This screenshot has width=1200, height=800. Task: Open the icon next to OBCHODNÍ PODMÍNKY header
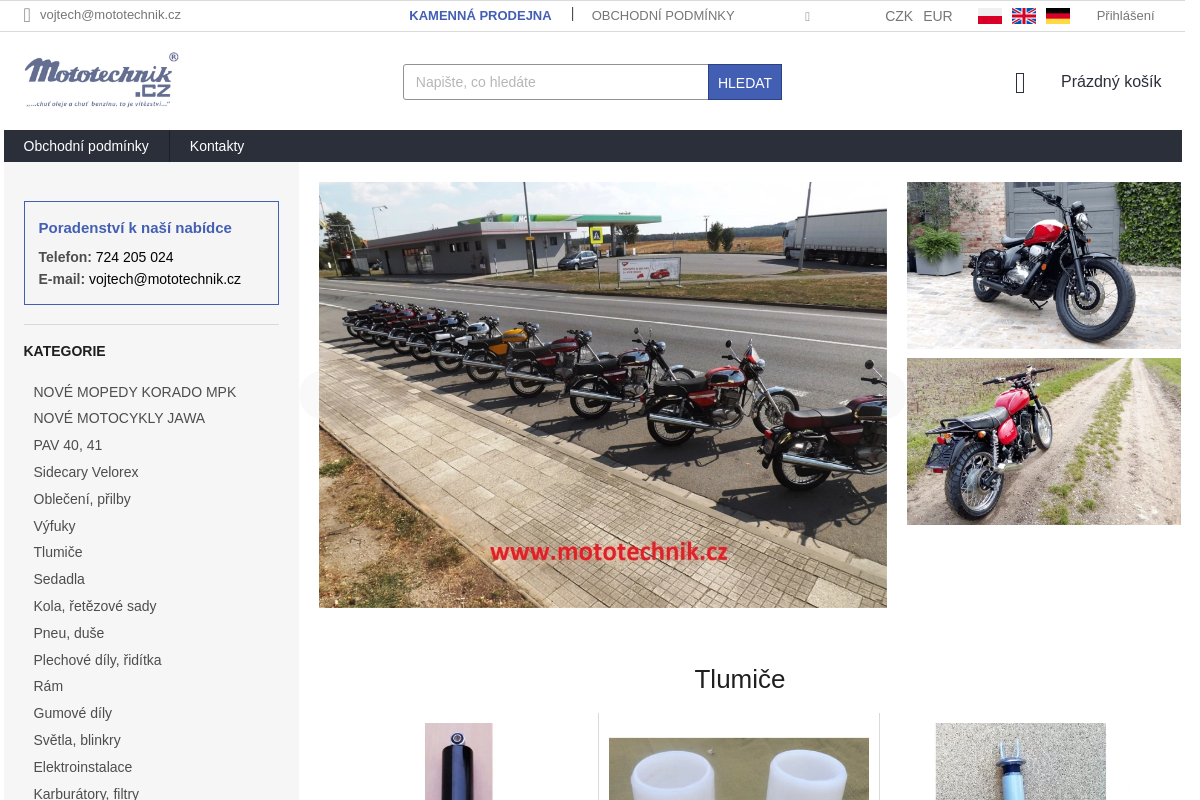806,16
